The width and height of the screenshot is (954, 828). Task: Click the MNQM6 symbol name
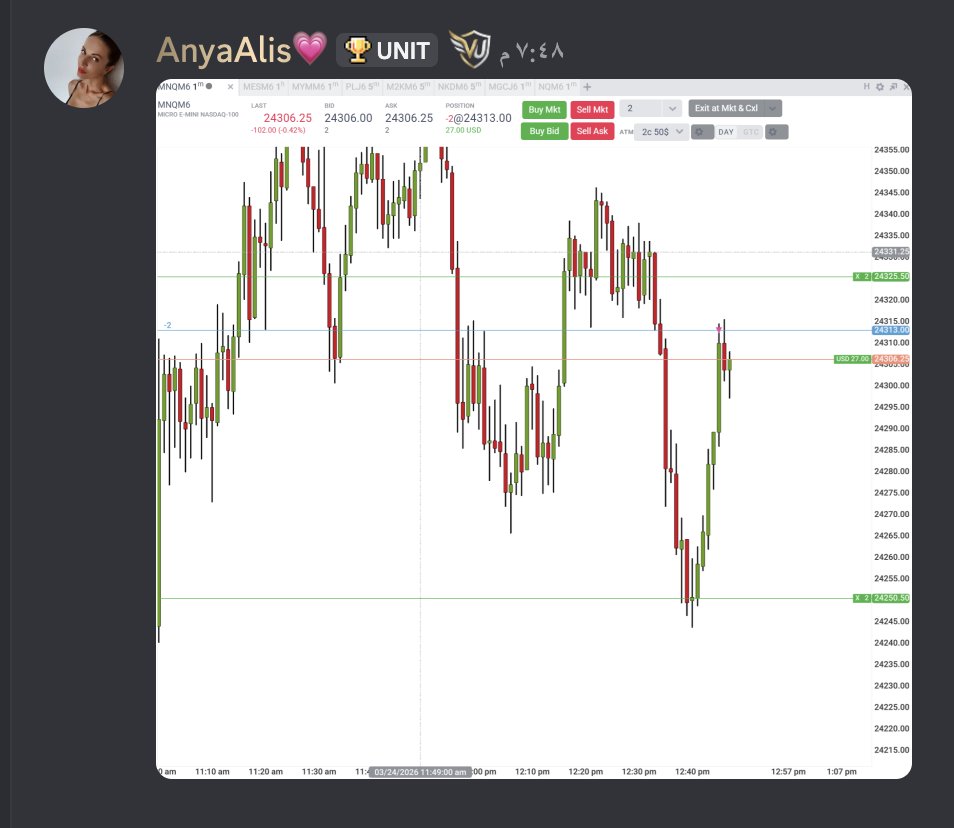point(174,105)
